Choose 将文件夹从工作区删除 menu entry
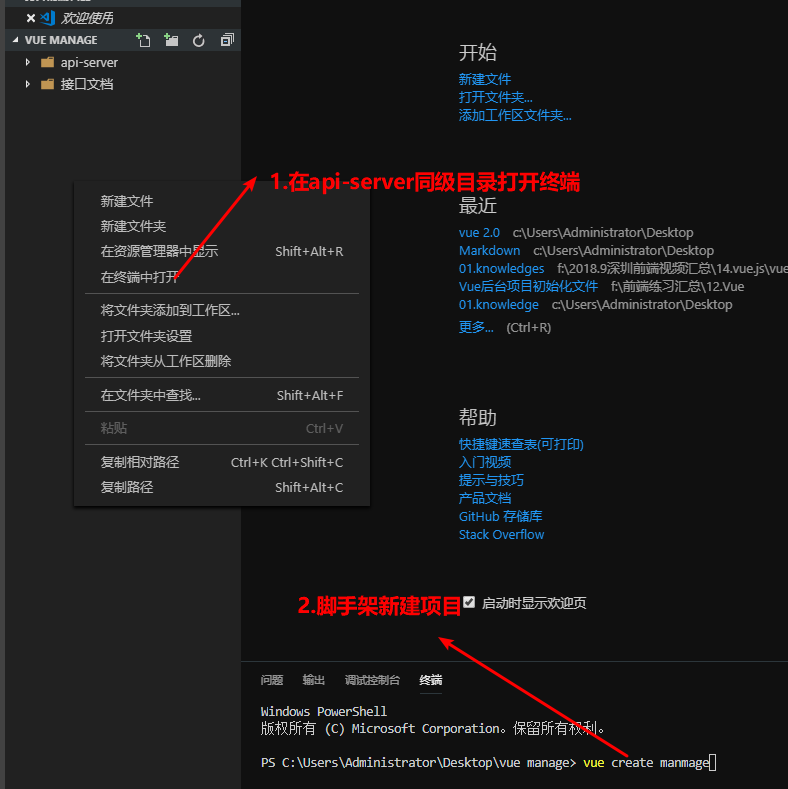This screenshot has height=789, width=788. pyautogui.click(x=222, y=361)
